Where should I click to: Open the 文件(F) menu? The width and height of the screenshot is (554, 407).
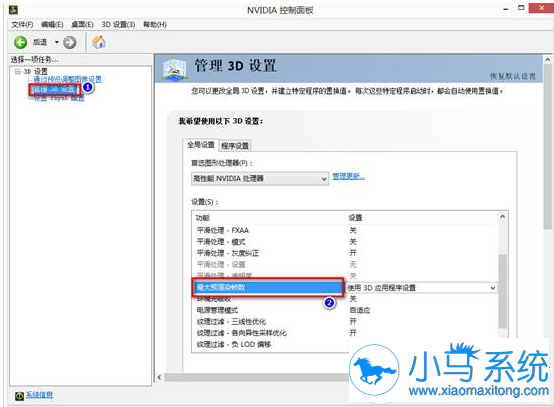(22, 24)
